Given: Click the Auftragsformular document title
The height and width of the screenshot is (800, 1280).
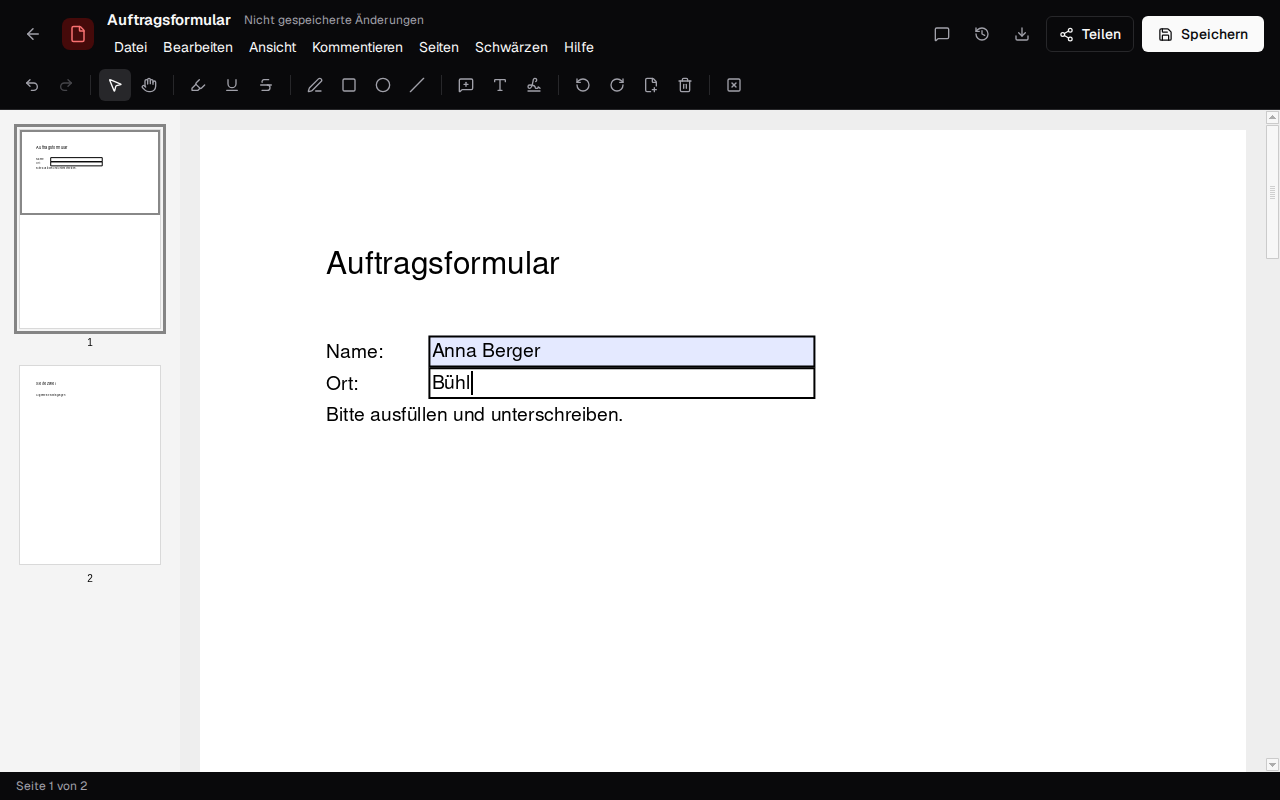Looking at the screenshot, I should pyautogui.click(x=169, y=20).
